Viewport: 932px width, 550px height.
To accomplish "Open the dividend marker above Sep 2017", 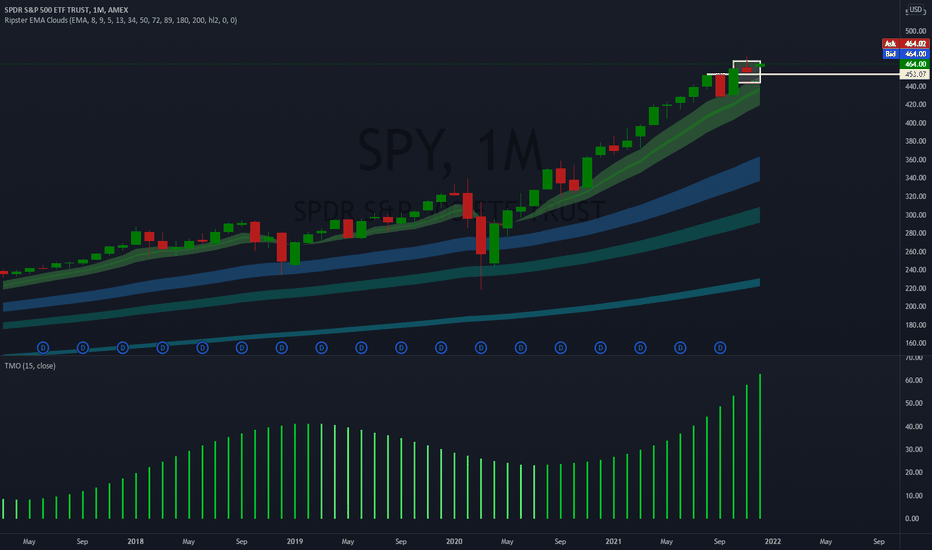I will pos(83,347).
